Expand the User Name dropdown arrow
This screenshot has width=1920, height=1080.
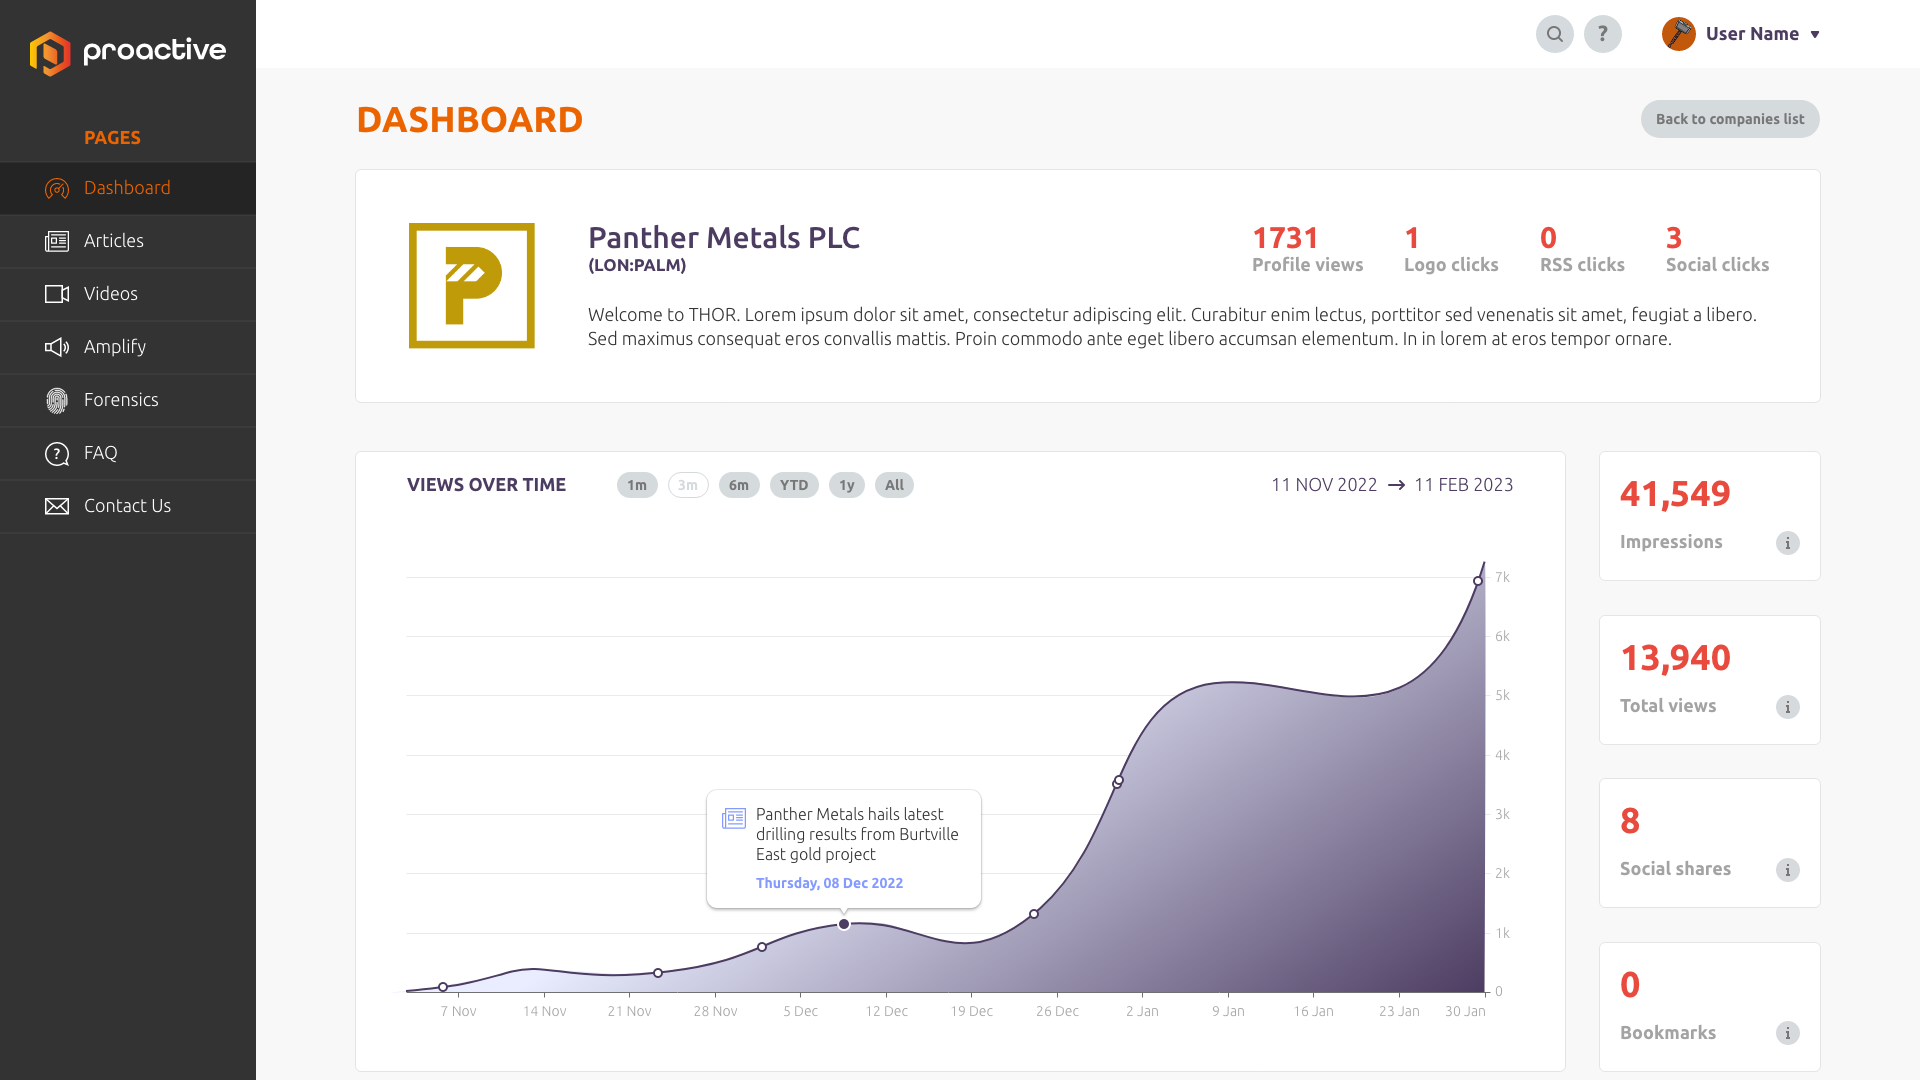[x=1815, y=35]
